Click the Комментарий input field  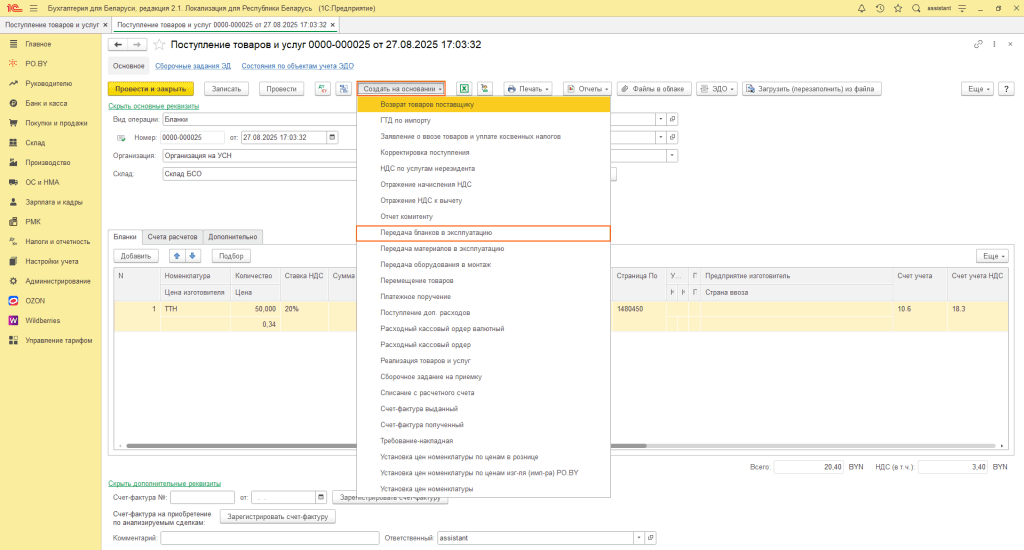[270, 538]
